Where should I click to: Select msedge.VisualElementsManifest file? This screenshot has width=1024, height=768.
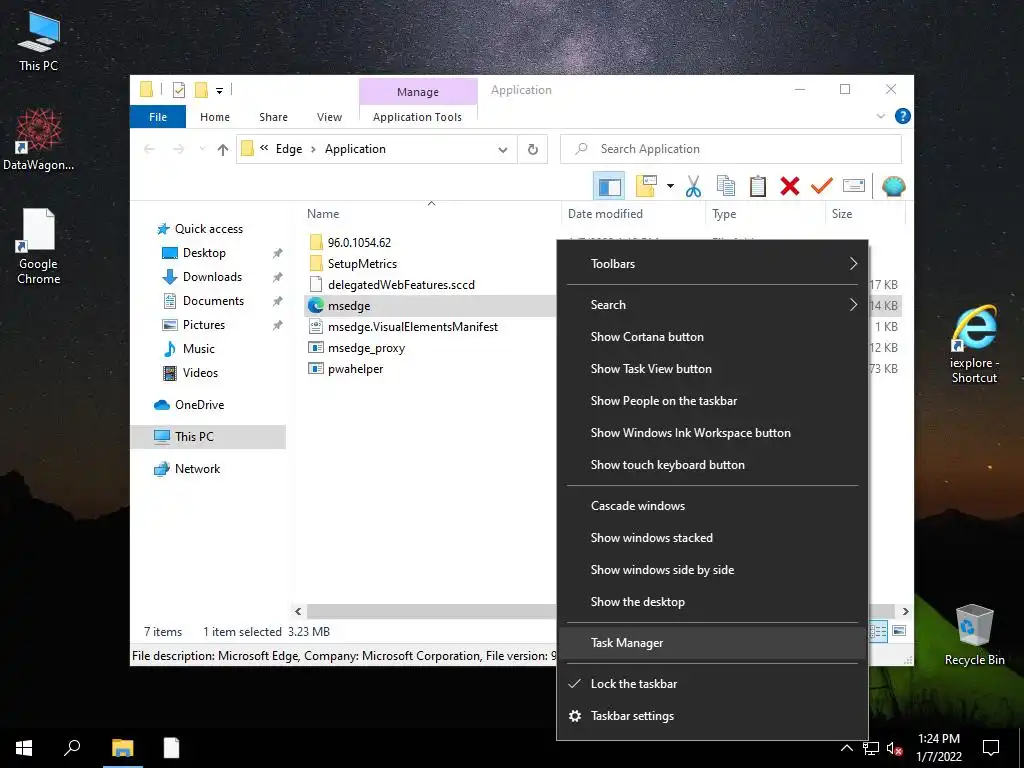tap(413, 327)
